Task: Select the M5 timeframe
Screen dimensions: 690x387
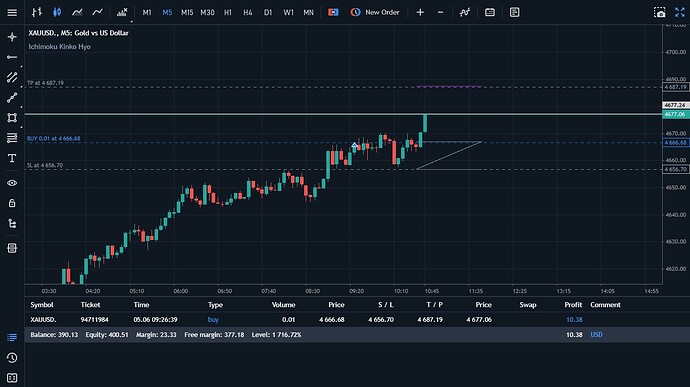Action: (167, 12)
